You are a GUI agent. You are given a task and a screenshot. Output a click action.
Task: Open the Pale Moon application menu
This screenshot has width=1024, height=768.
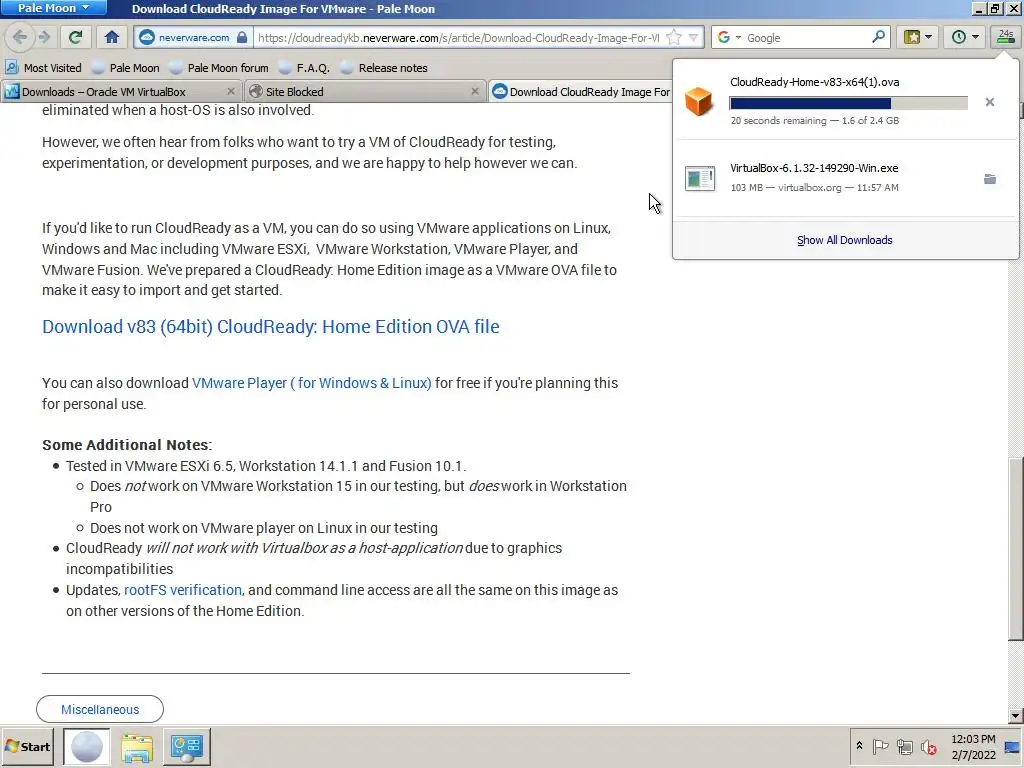pyautogui.click(x=54, y=8)
